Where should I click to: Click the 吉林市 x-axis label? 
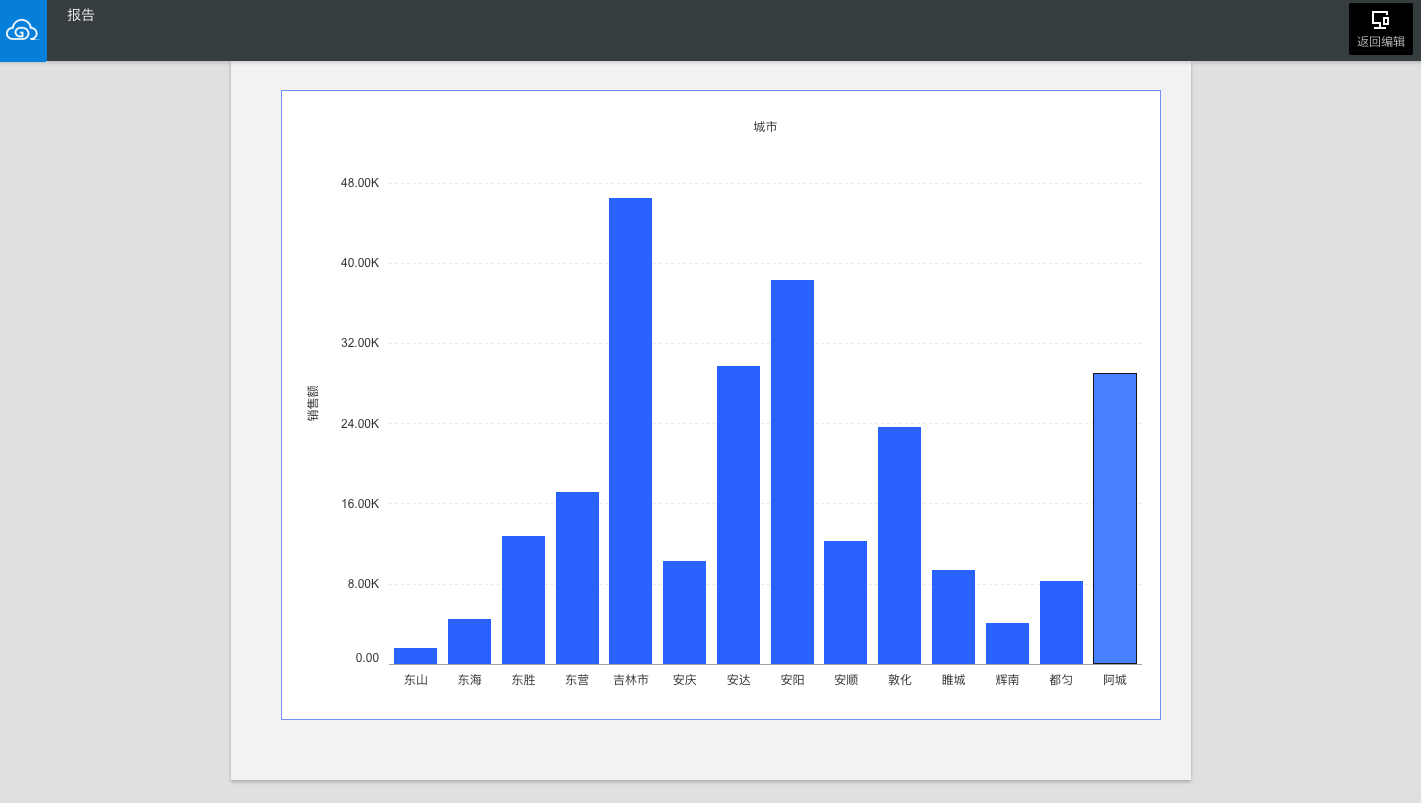[x=631, y=680]
